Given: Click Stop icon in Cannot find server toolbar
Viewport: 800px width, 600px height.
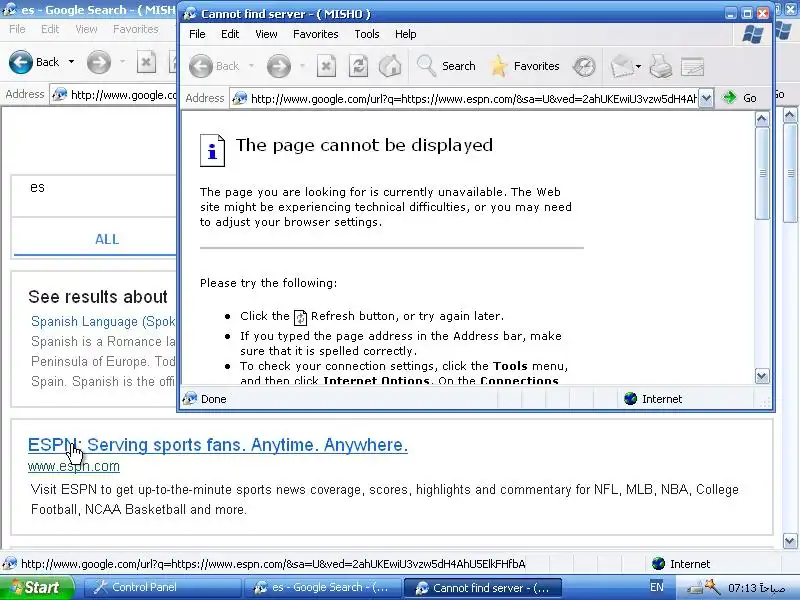Looking at the screenshot, I should (x=326, y=66).
